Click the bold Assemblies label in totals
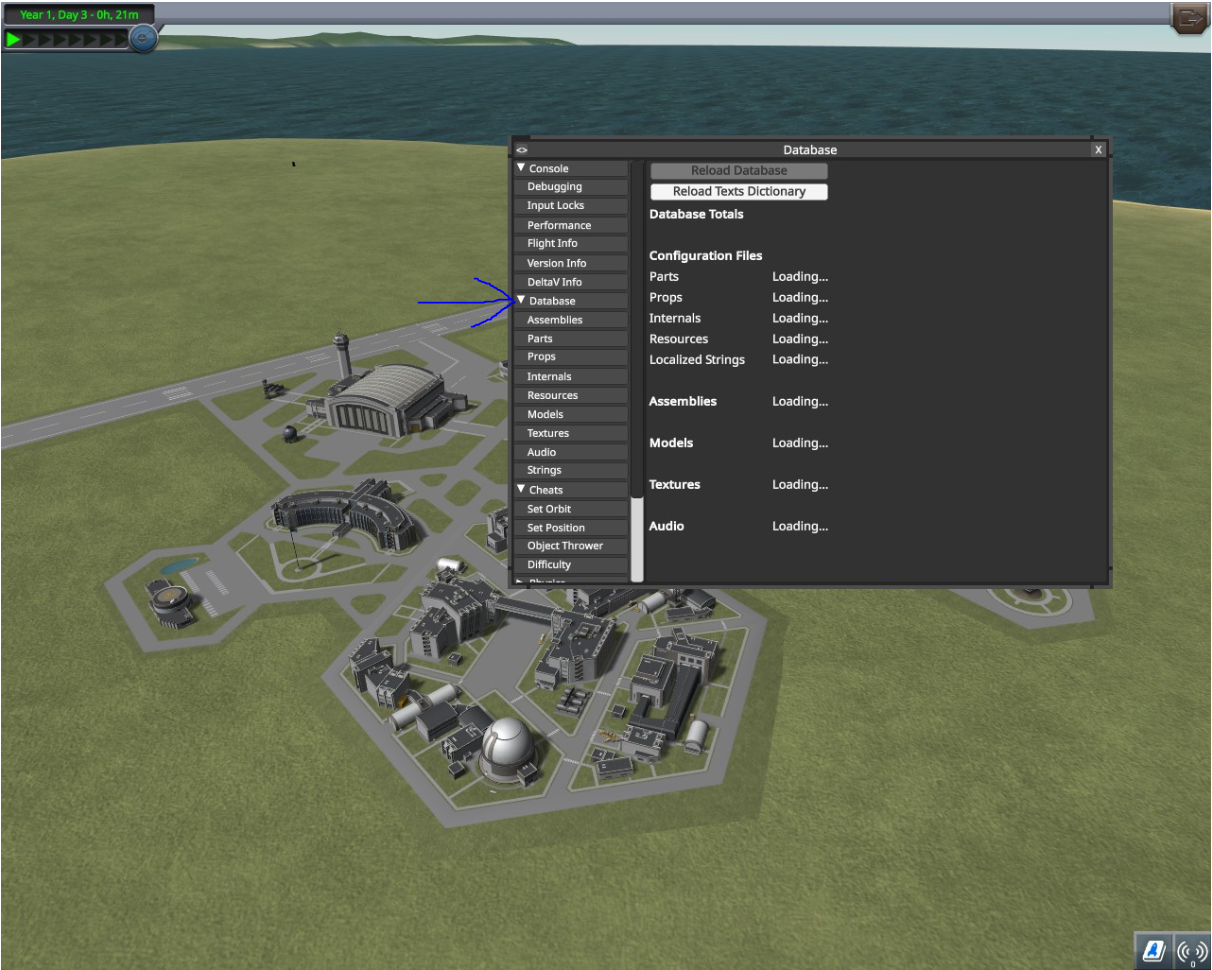1212x970 pixels. click(683, 402)
